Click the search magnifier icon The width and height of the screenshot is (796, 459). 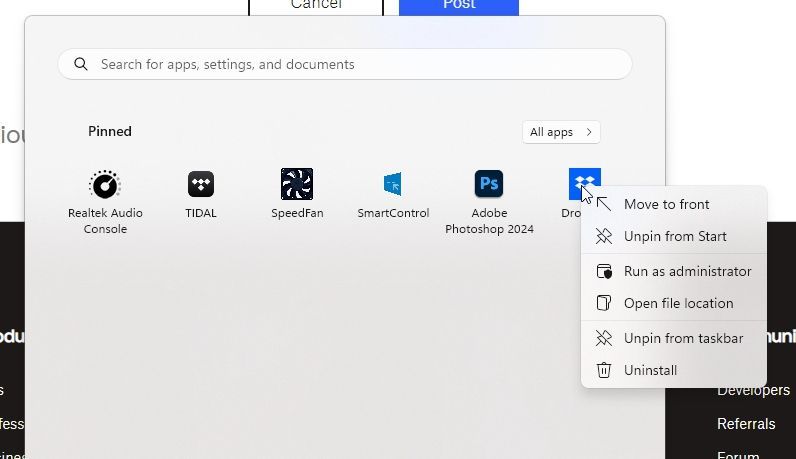coord(81,64)
